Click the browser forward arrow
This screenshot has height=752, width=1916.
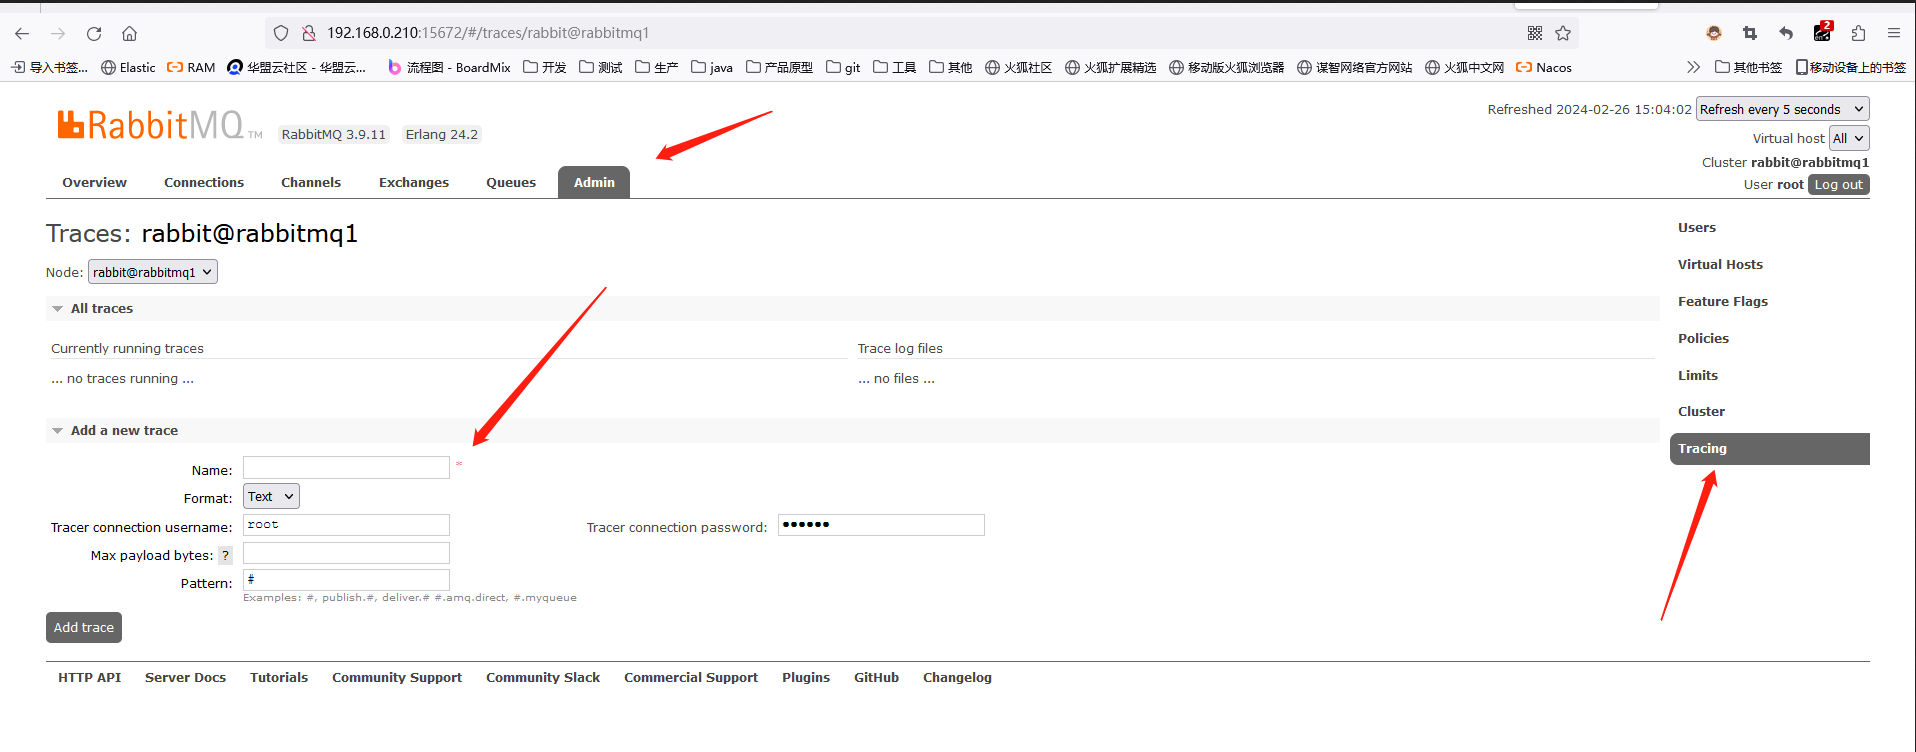click(x=58, y=33)
